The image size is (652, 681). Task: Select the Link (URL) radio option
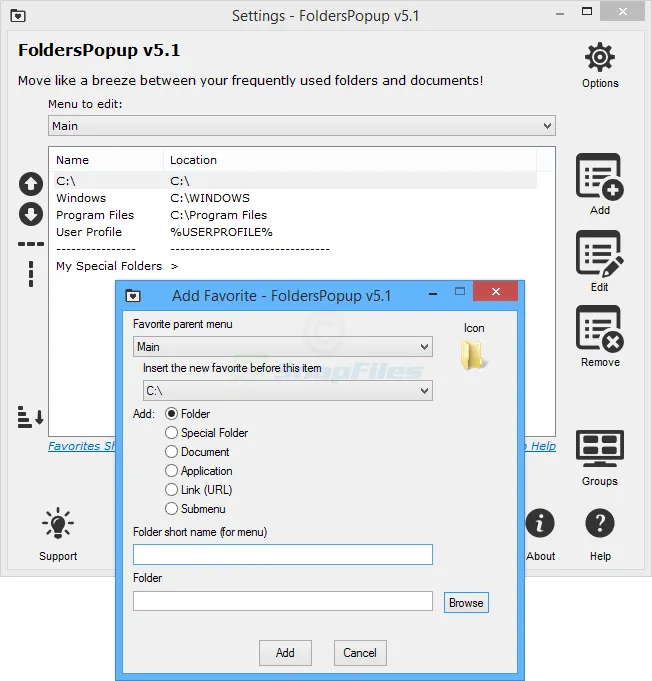click(172, 490)
